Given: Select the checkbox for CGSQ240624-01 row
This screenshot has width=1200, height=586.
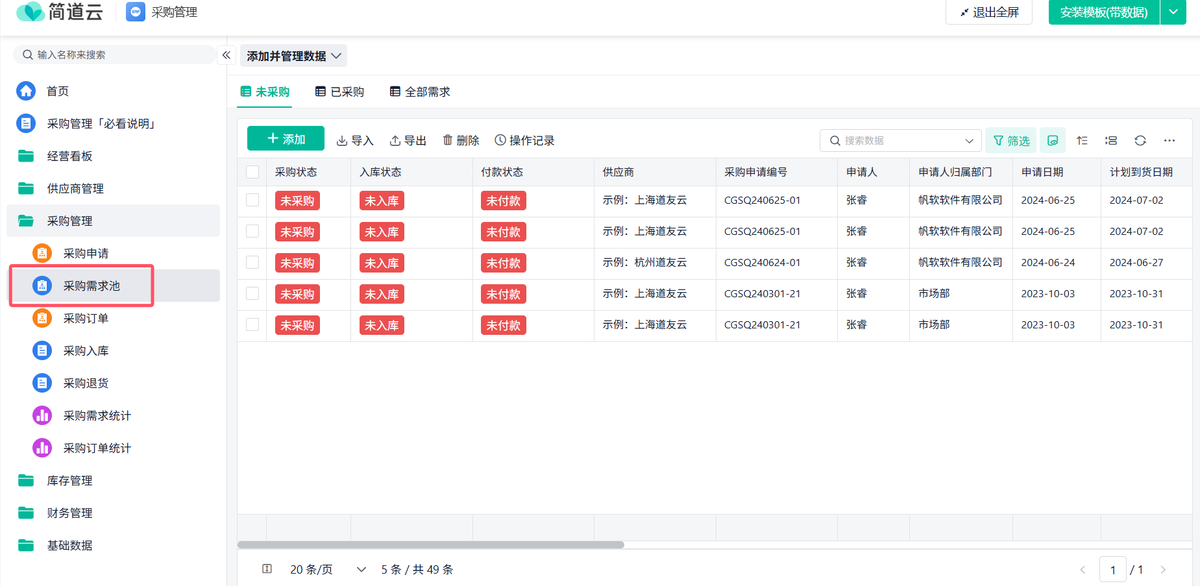Looking at the screenshot, I should click(252, 262).
